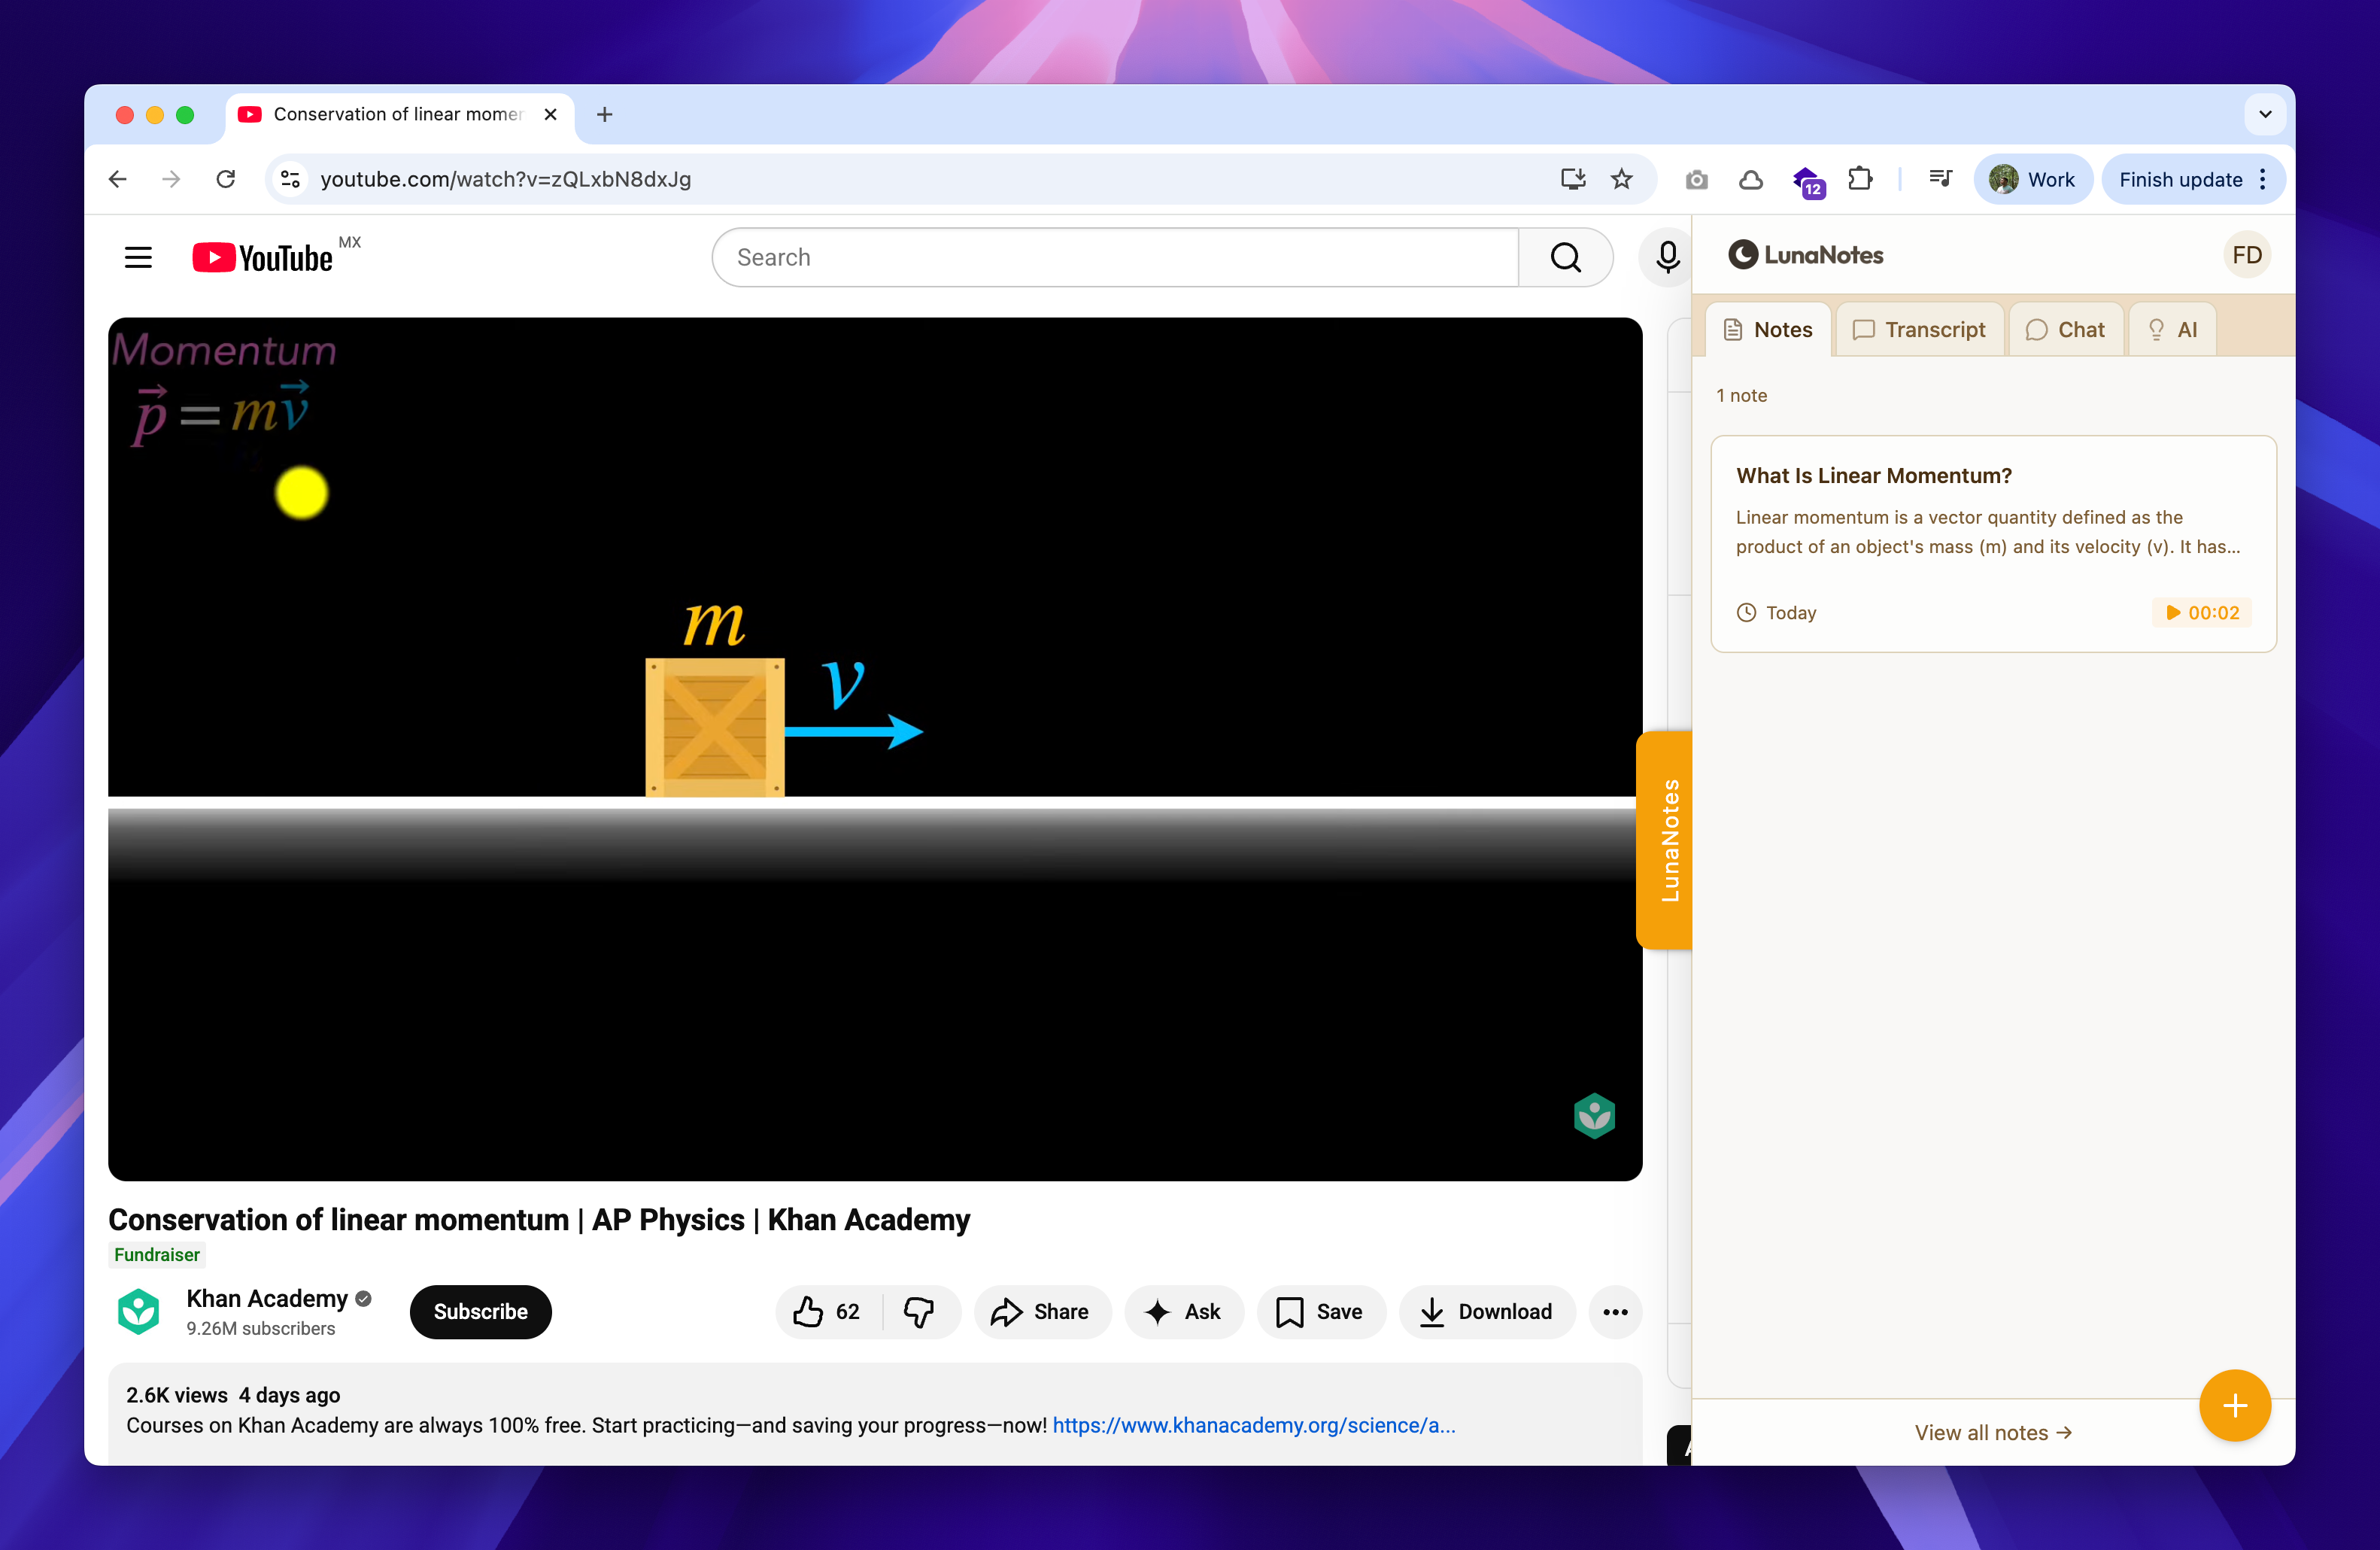Open the tab overview chevron dropdown
Image resolution: width=2380 pixels, height=1550 pixels.
click(x=2264, y=114)
